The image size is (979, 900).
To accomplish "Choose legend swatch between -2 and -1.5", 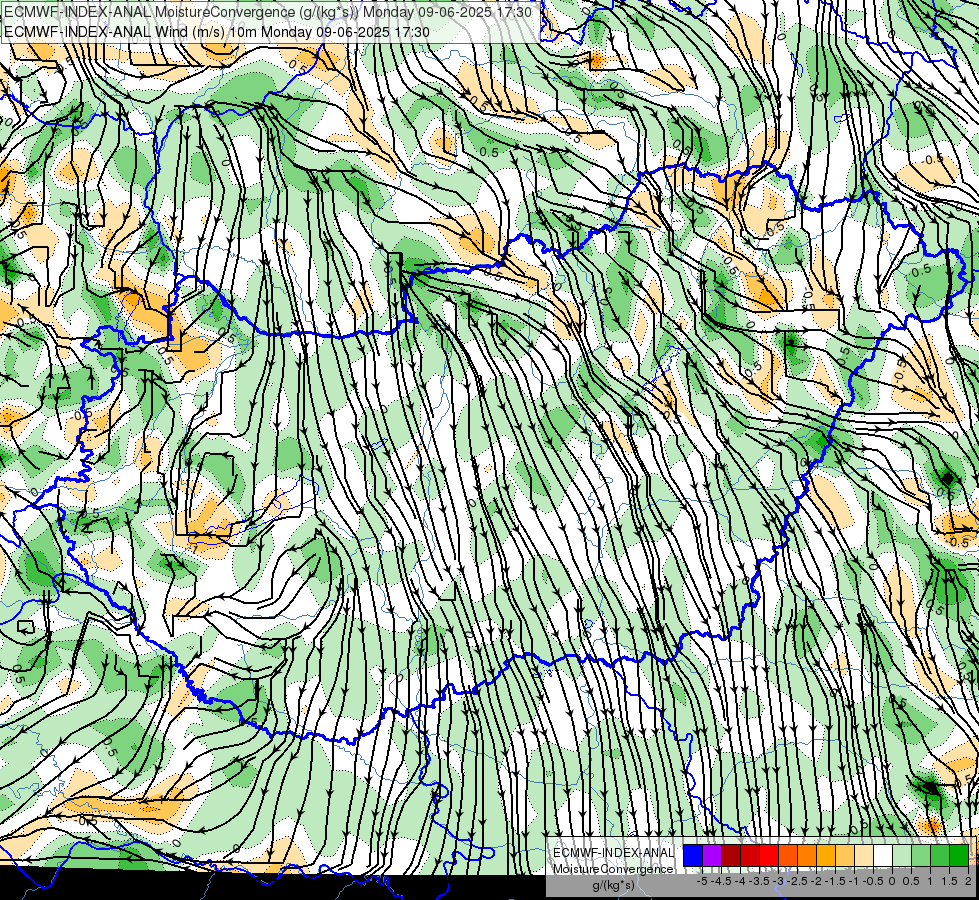I will (x=826, y=856).
